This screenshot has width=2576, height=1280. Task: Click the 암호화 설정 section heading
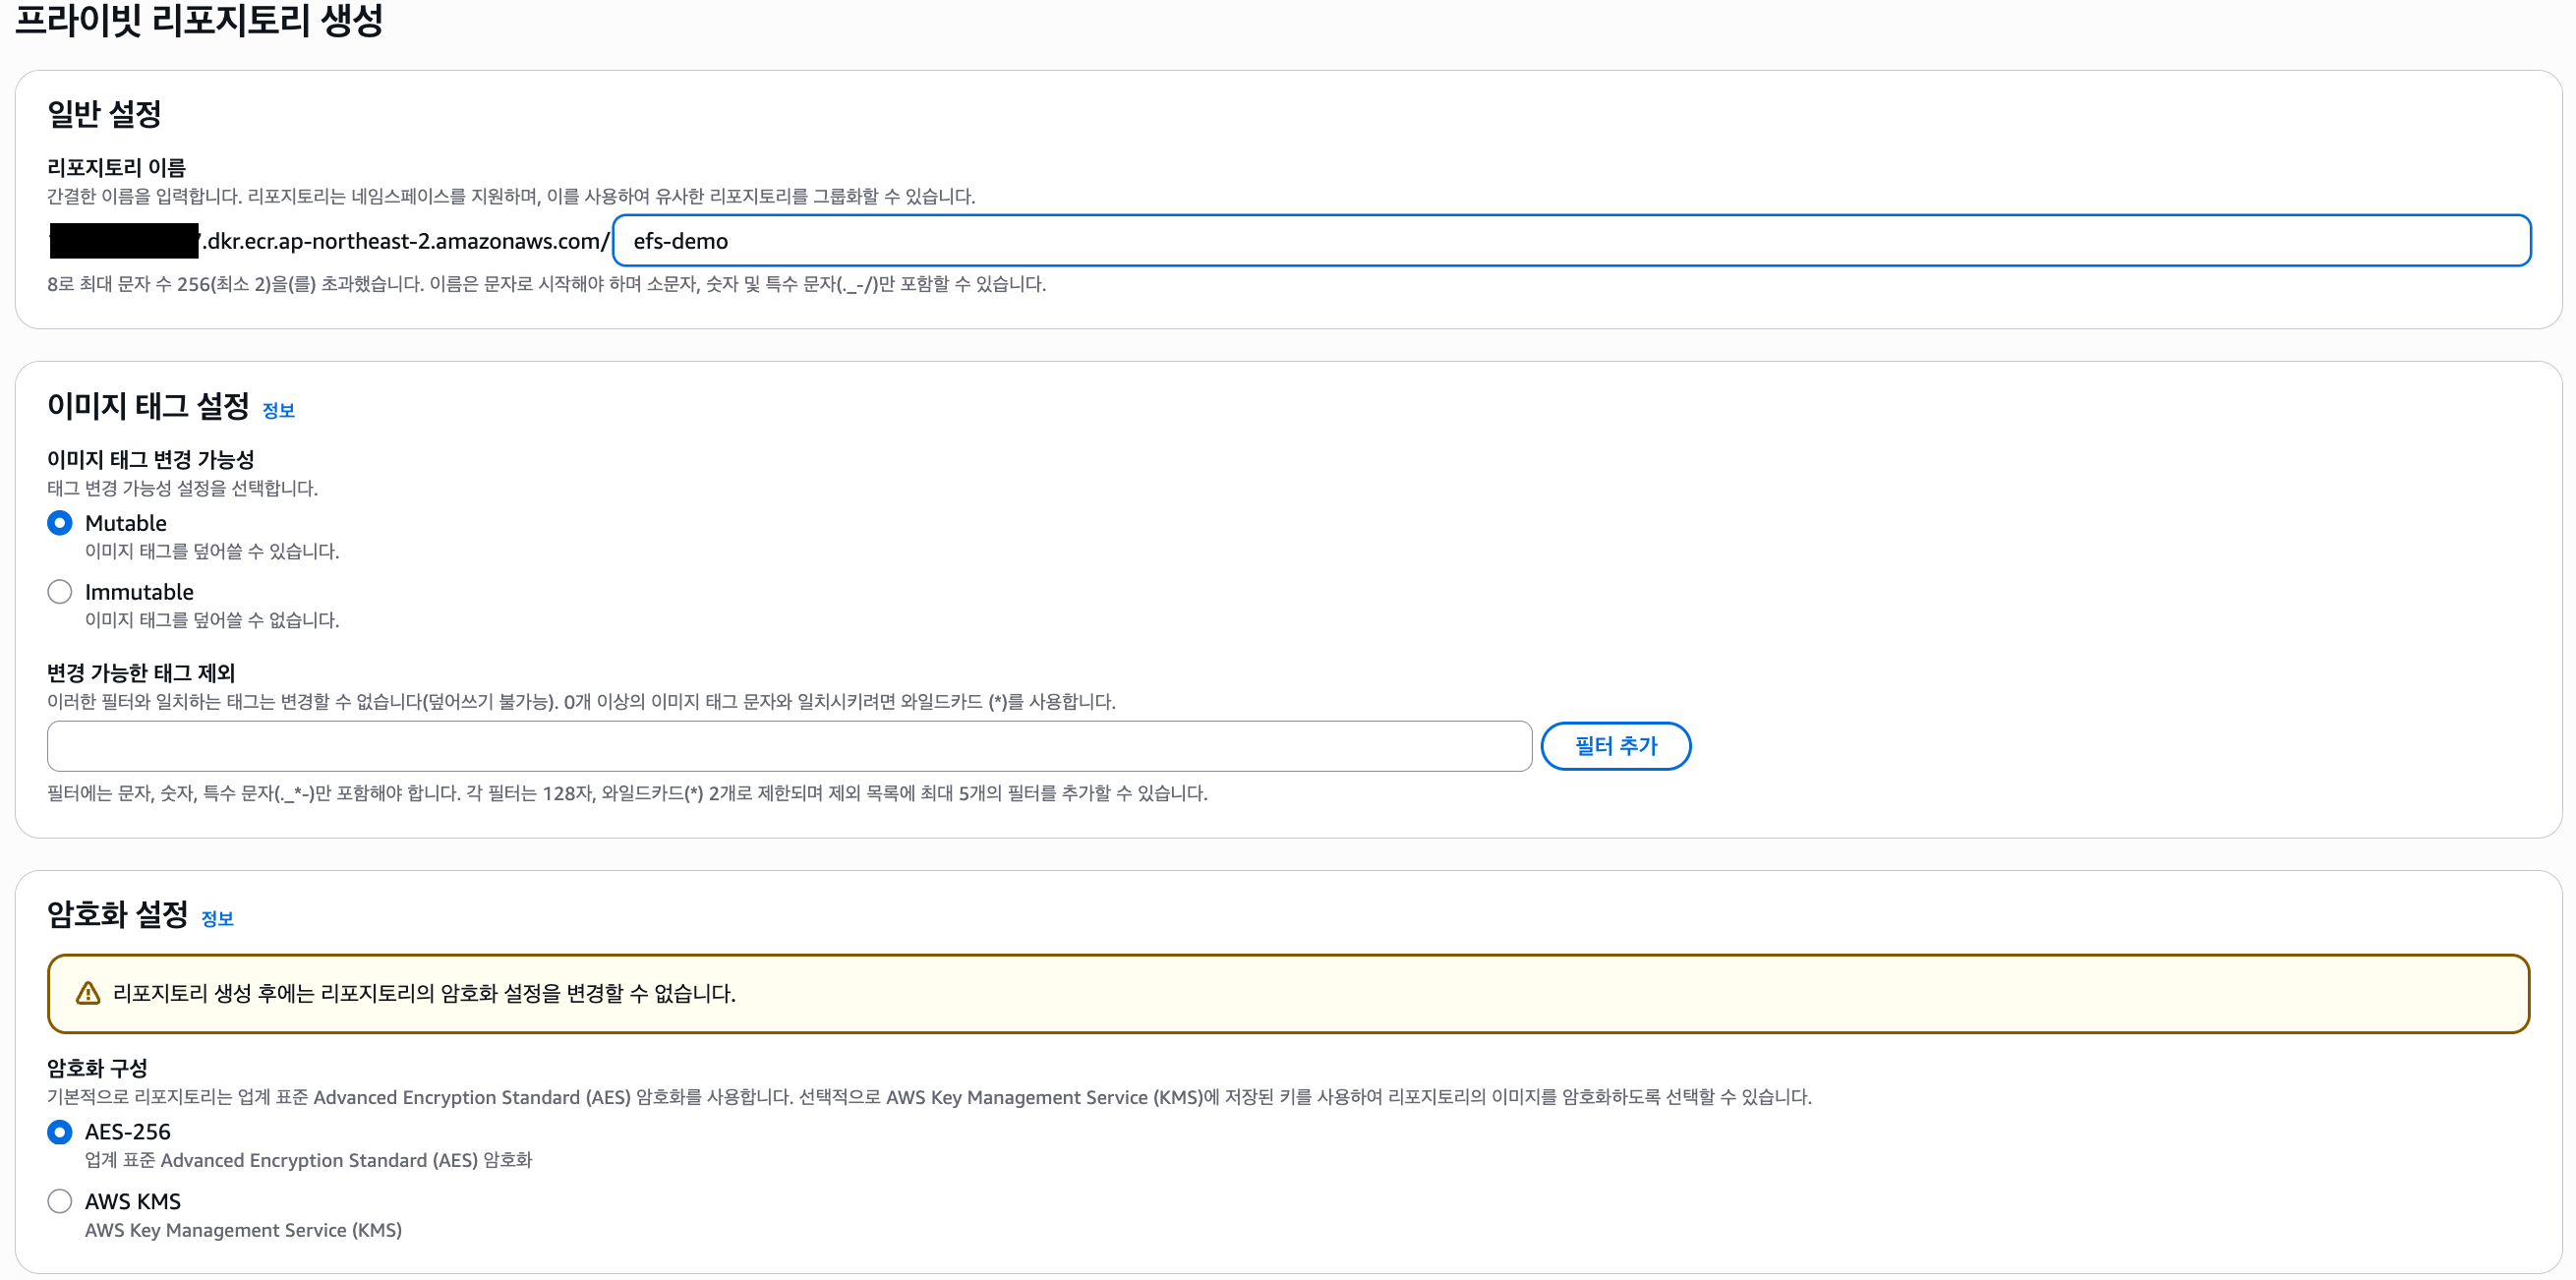coord(117,914)
